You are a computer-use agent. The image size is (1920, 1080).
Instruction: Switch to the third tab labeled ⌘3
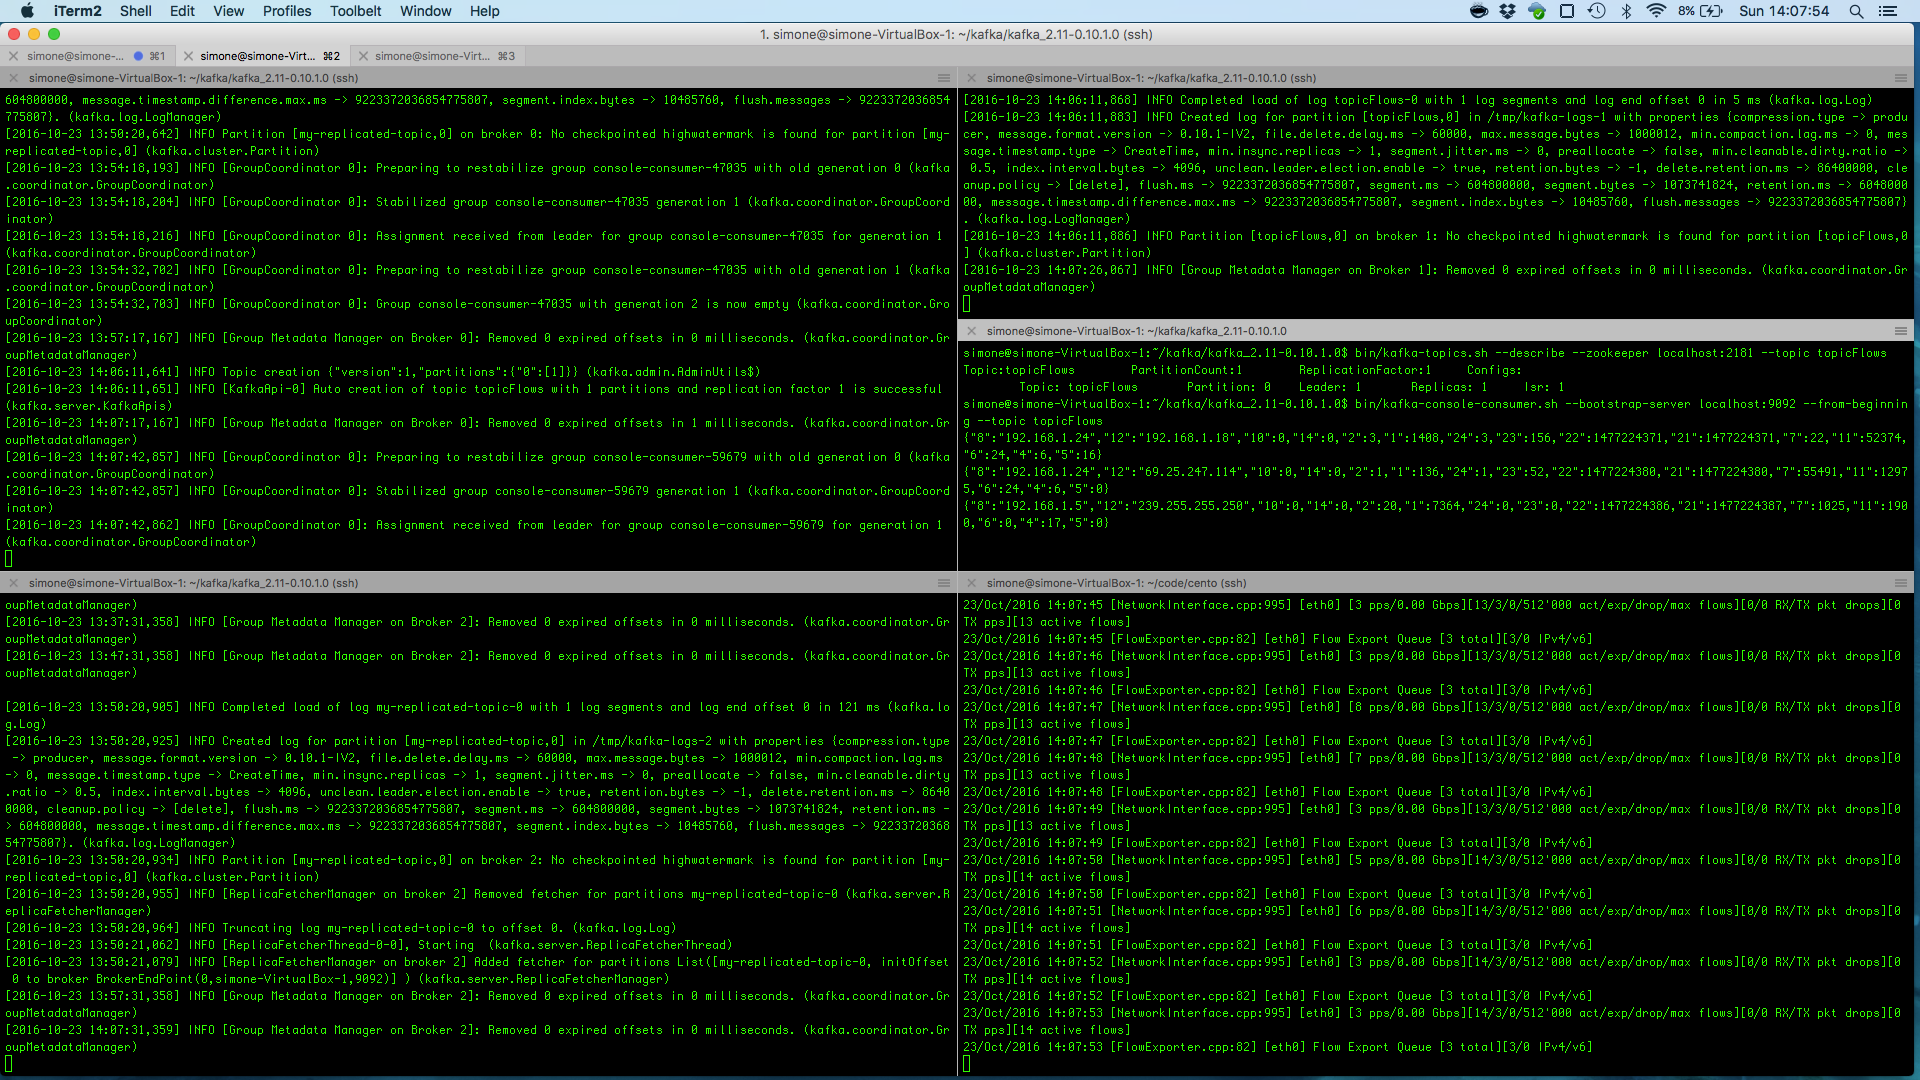pos(437,56)
